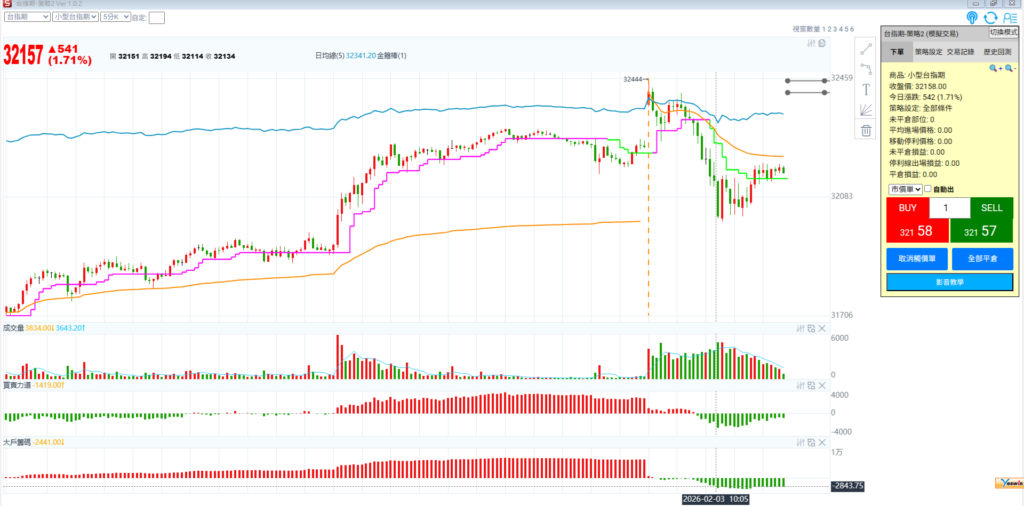Open the 歷史回測 tab
This screenshot has width=1024, height=506.
pyautogui.click(x=998, y=49)
